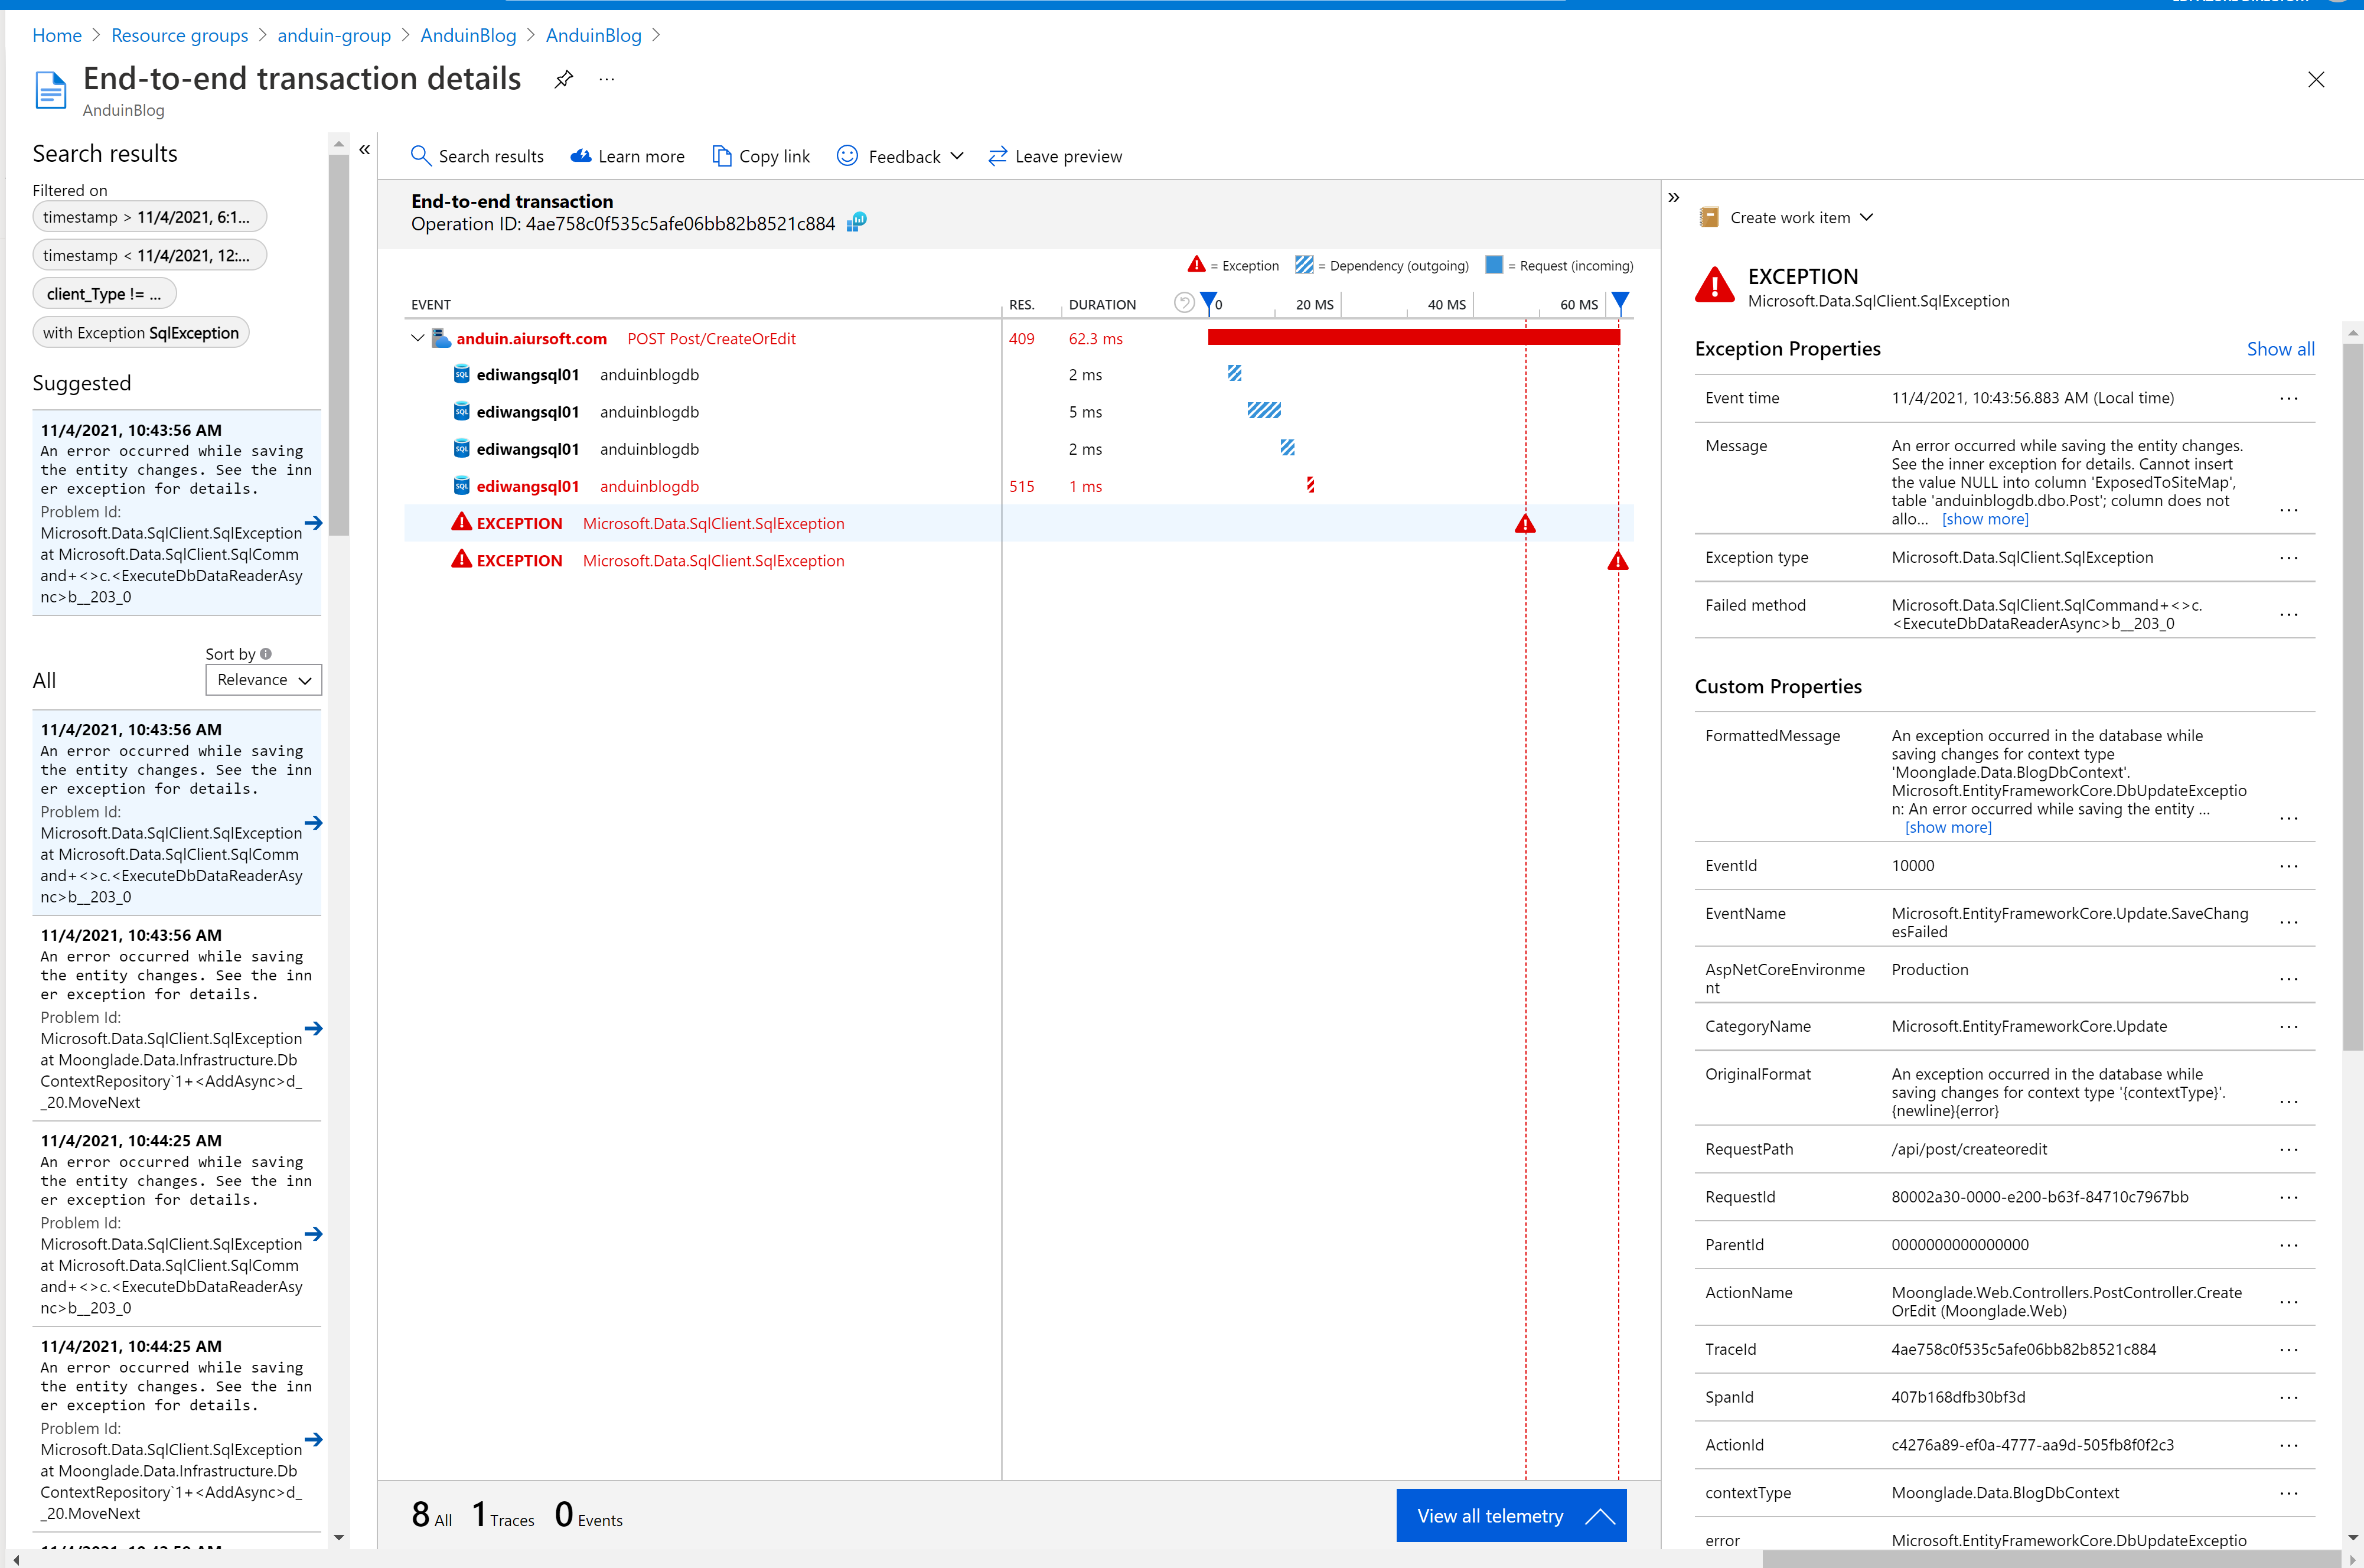Expand FormattedMessage with show more link

coord(1948,827)
